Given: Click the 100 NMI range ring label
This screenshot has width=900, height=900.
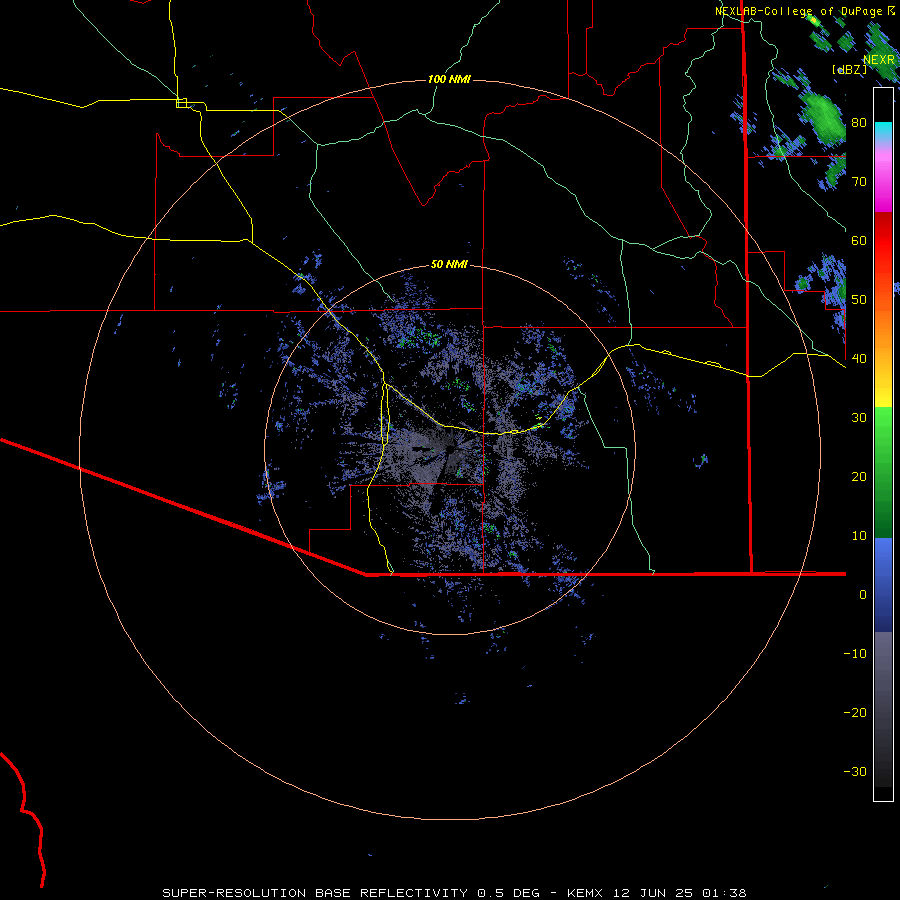Looking at the screenshot, I should pos(449,79).
